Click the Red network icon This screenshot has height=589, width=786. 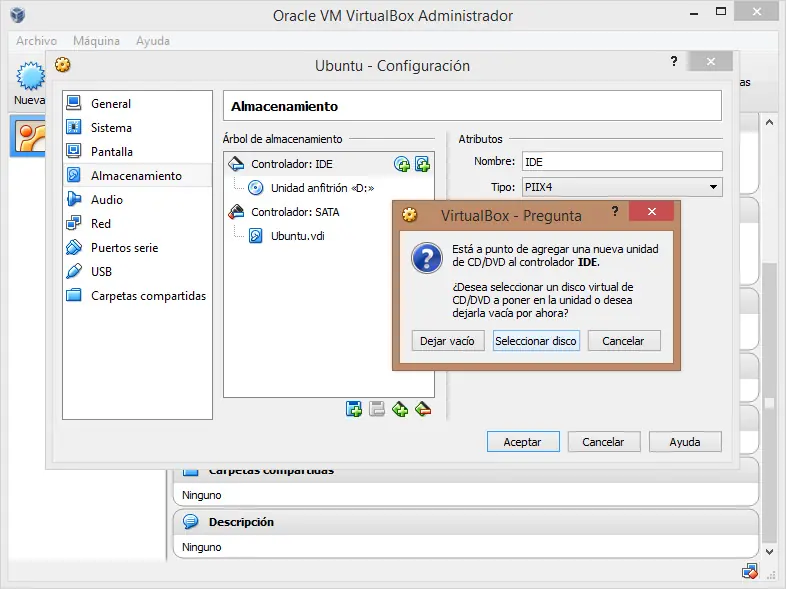click(74, 223)
